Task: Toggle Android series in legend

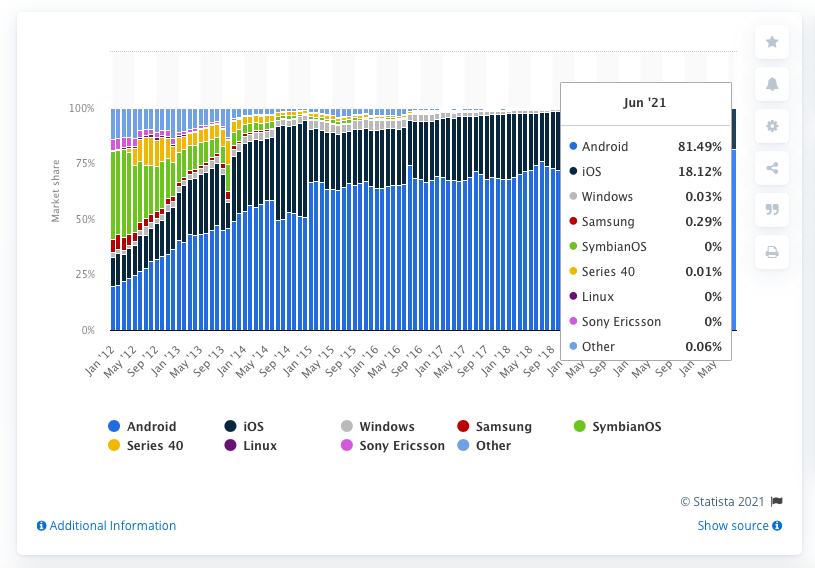Action: pyautogui.click(x=151, y=427)
